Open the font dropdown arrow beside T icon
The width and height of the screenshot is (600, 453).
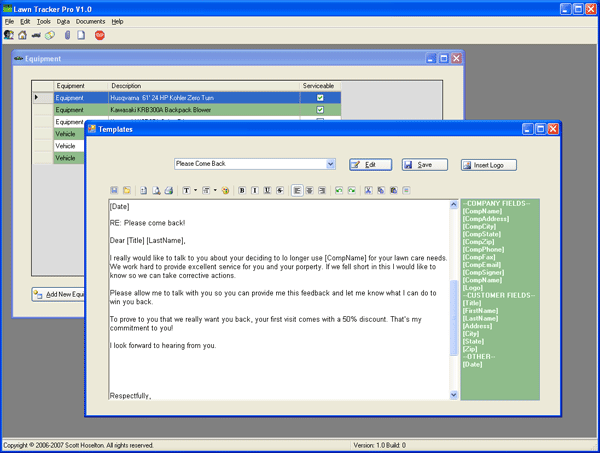tap(195, 190)
